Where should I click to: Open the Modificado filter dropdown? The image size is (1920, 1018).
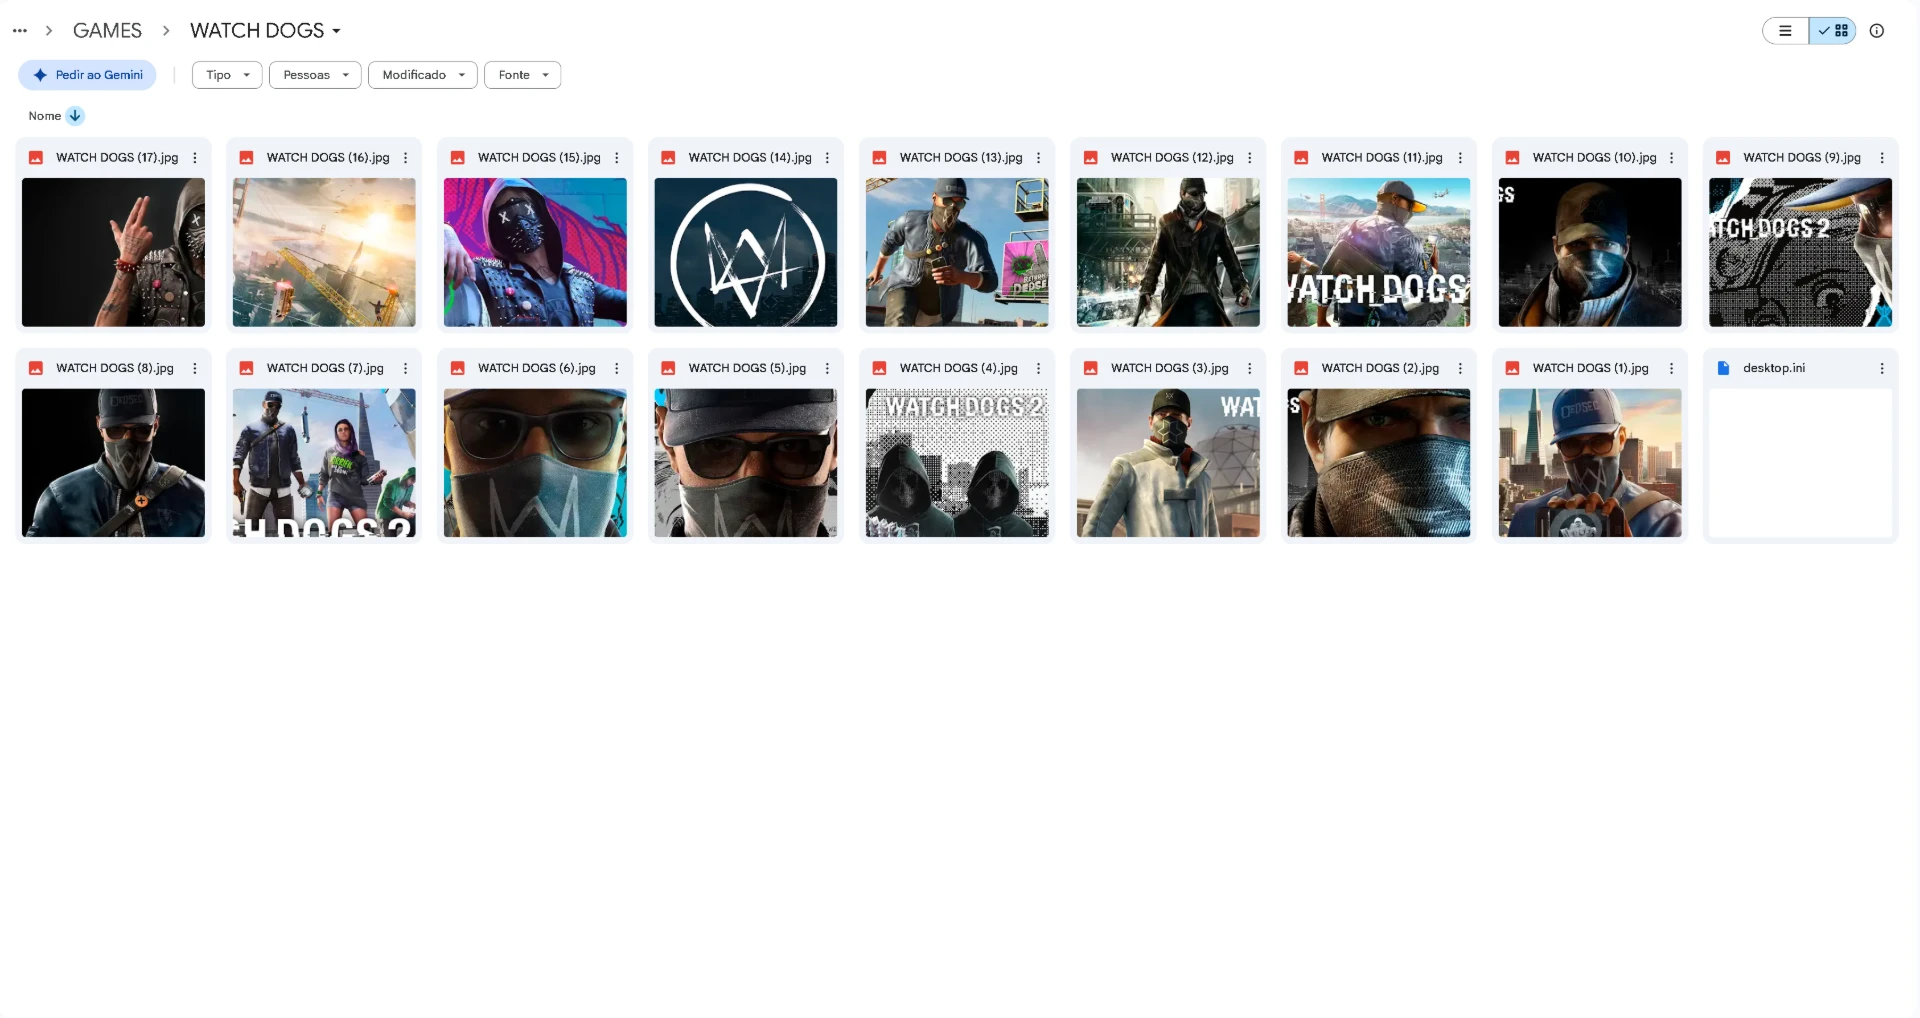coord(423,75)
